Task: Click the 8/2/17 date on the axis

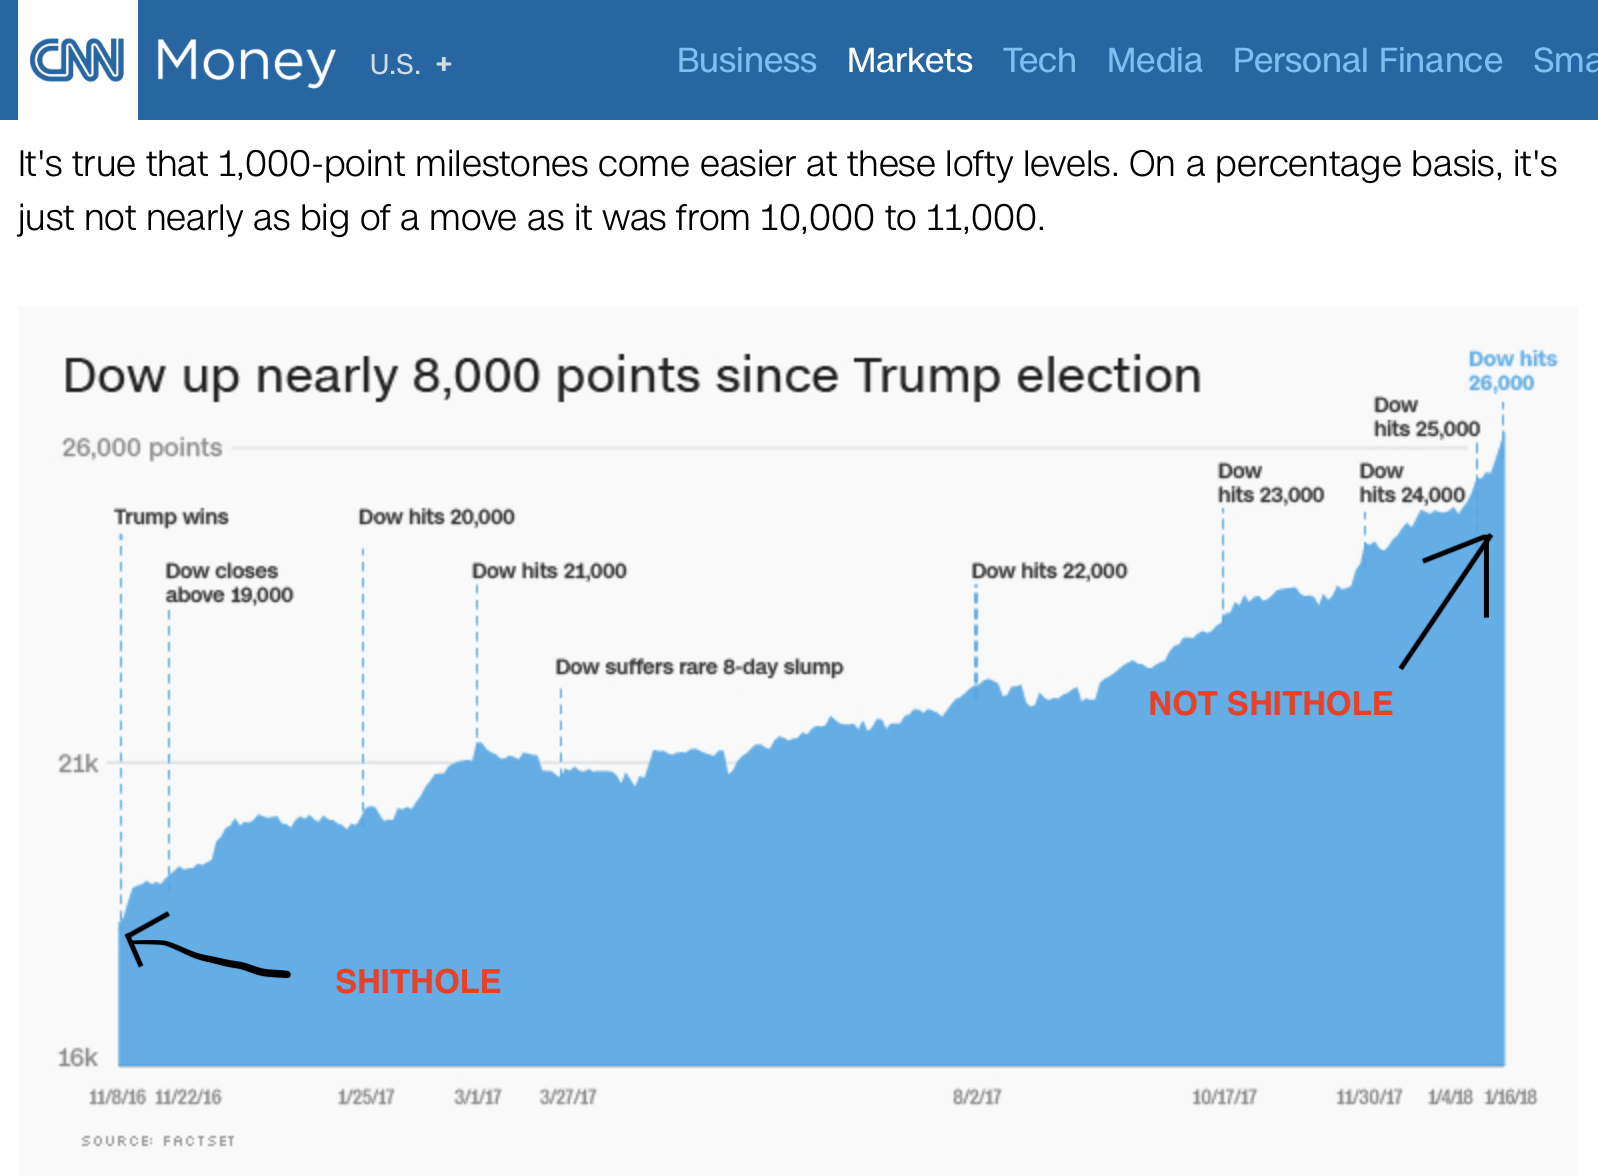Action: [977, 1097]
